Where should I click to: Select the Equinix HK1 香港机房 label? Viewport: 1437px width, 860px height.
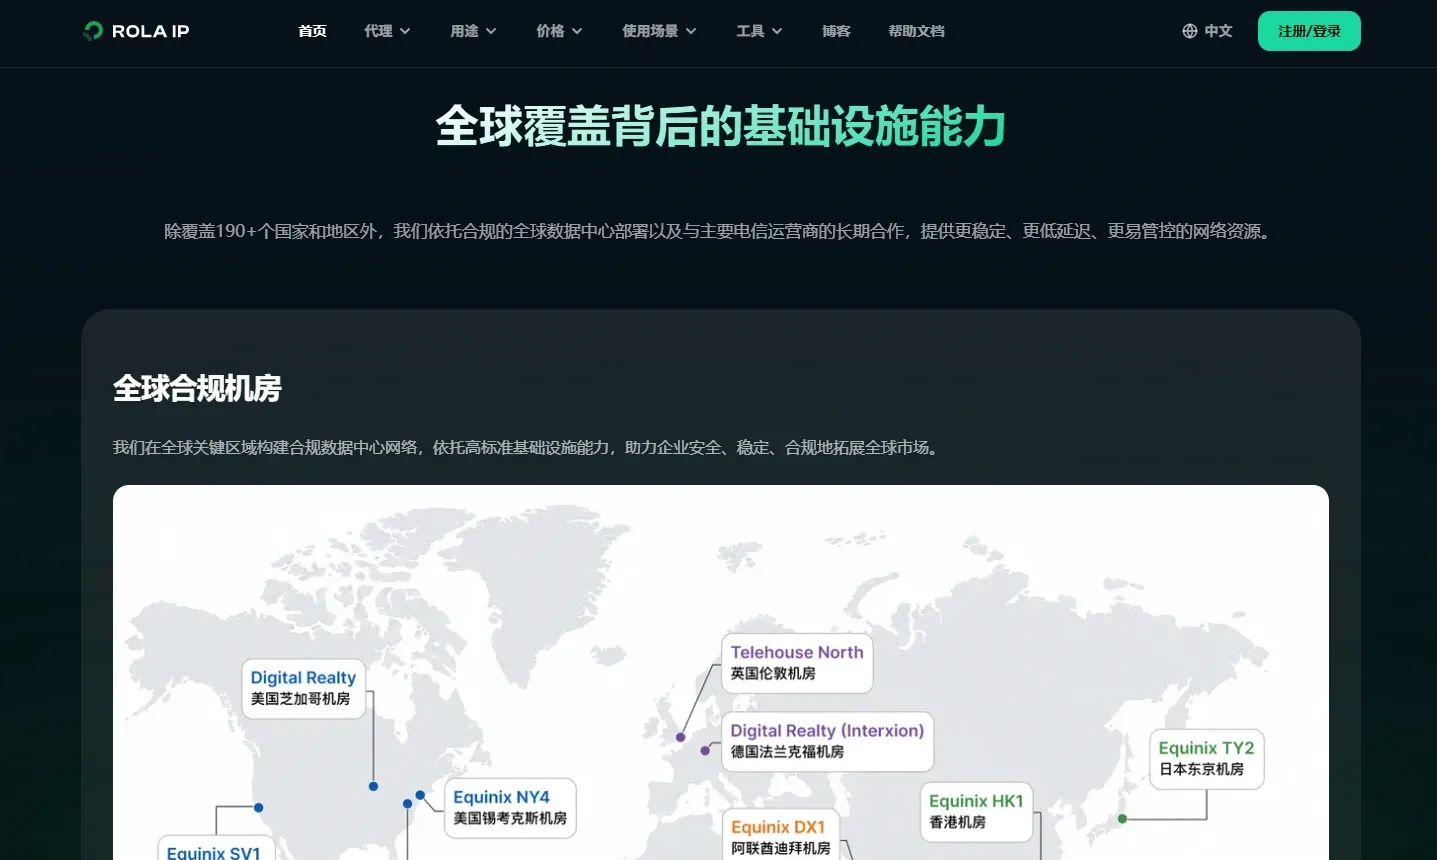[x=976, y=812]
